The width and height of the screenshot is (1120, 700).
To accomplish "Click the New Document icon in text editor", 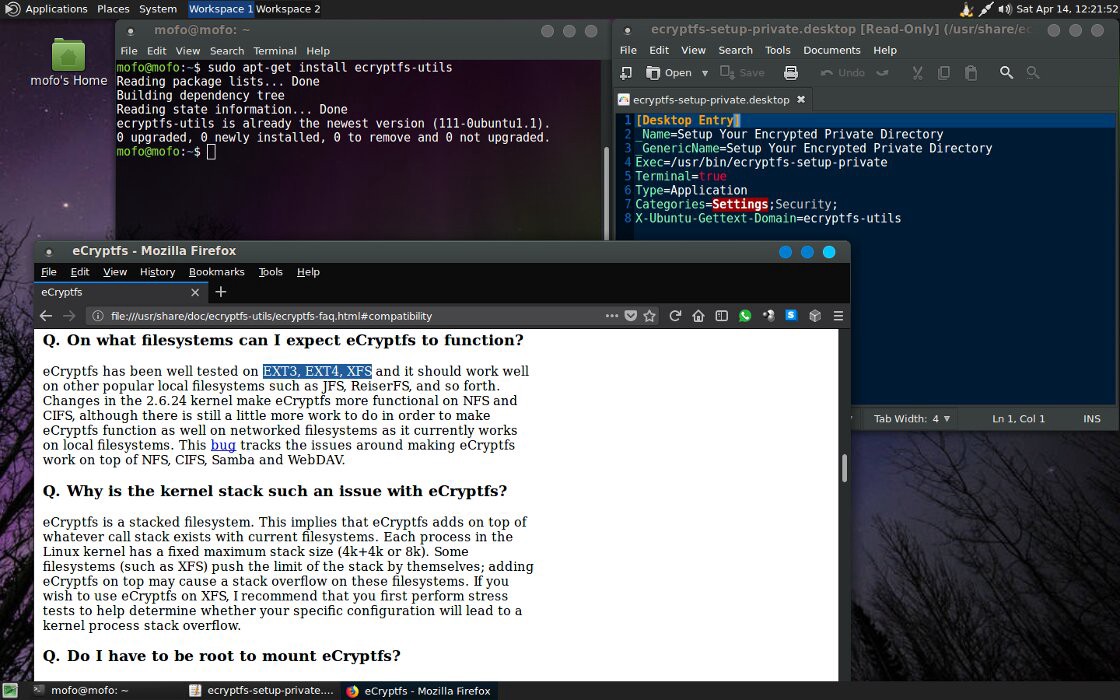I will 626,73.
